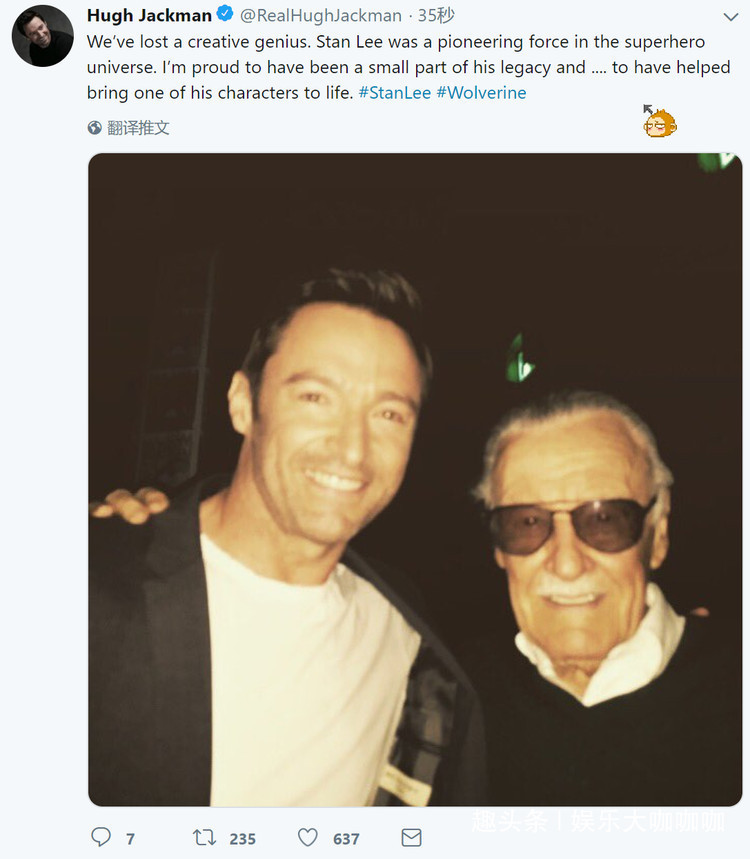Retweet using the retweet arrows icon
This screenshot has width=750, height=859.
point(204,837)
